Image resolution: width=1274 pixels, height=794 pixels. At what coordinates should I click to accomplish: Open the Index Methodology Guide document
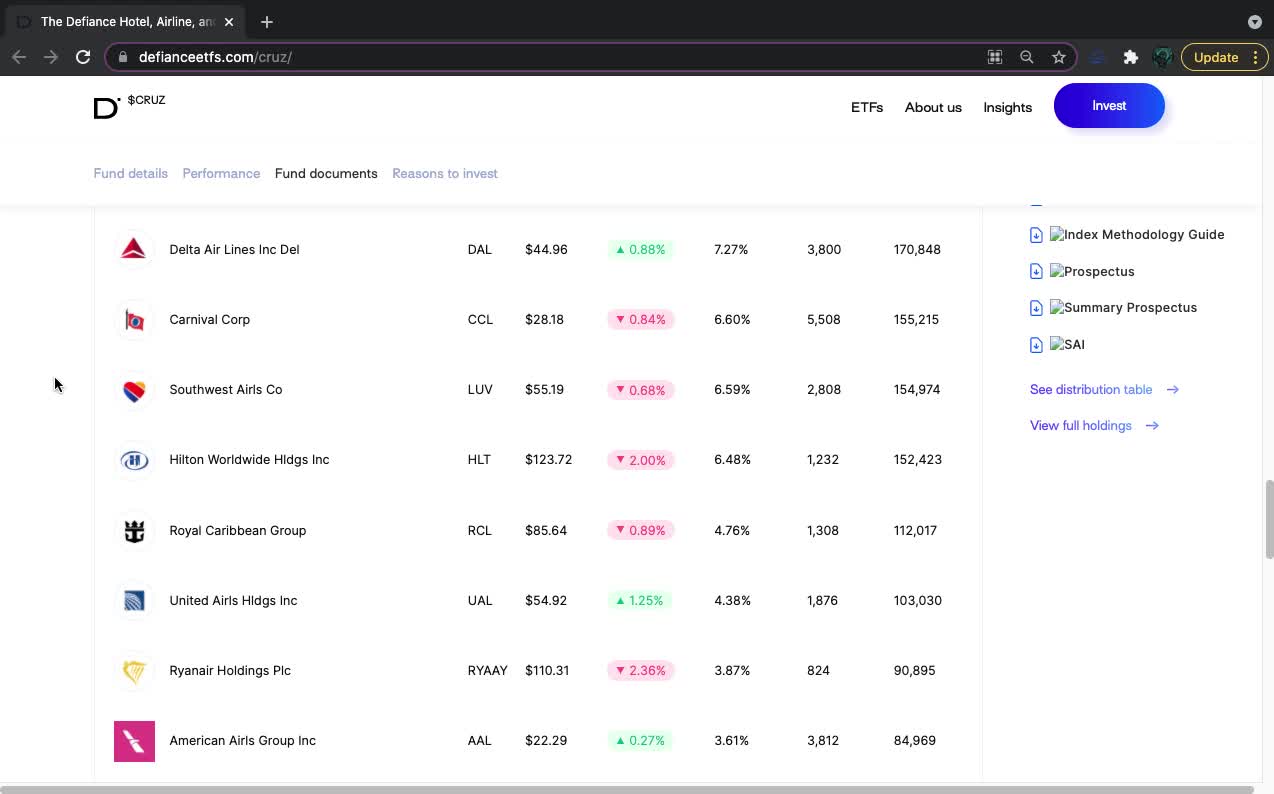point(1137,235)
